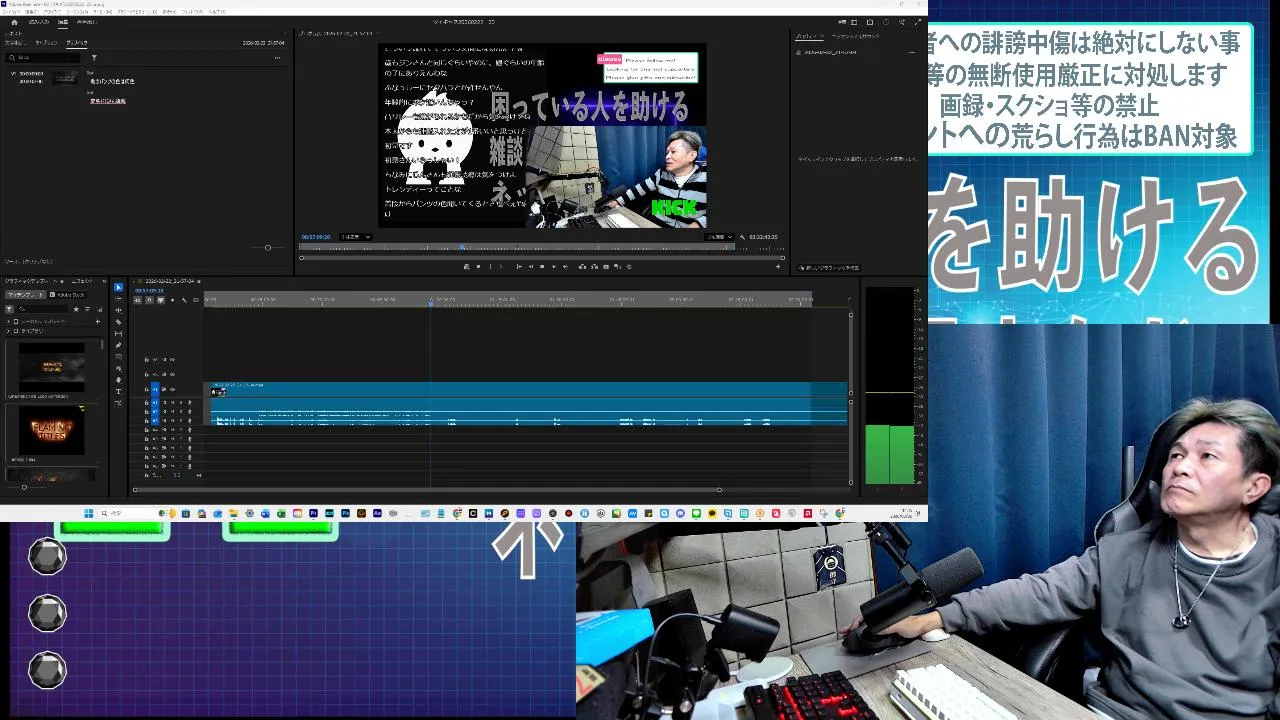Open the Essential Sound tab
Screen dimensions: 1280x720
coord(856,37)
